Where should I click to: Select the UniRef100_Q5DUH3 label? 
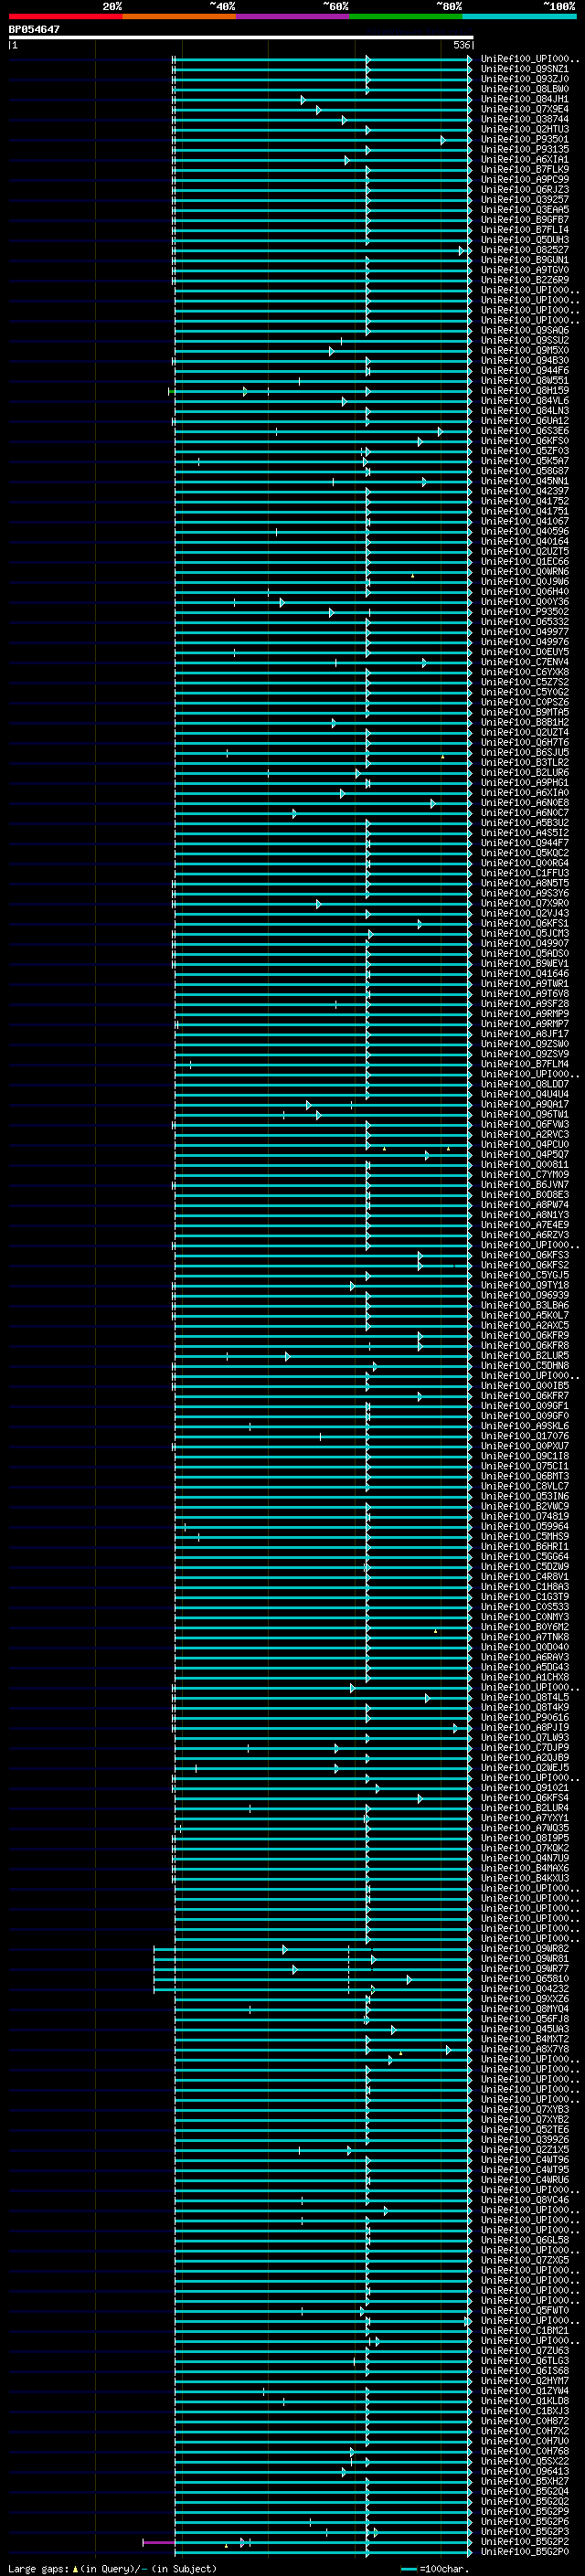(x=525, y=240)
